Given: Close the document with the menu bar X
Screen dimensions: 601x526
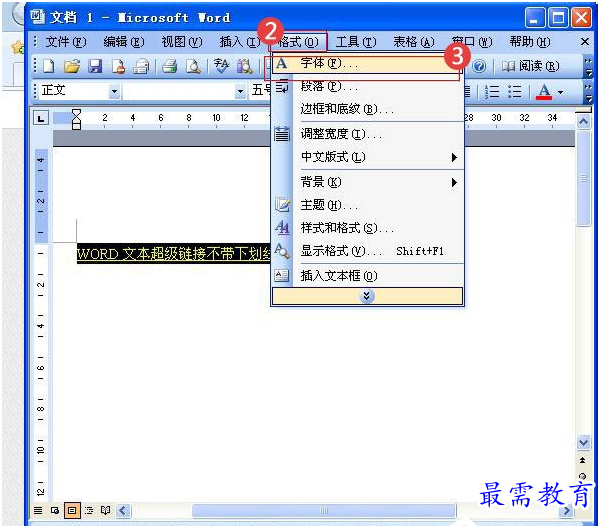Looking at the screenshot, I should [585, 41].
